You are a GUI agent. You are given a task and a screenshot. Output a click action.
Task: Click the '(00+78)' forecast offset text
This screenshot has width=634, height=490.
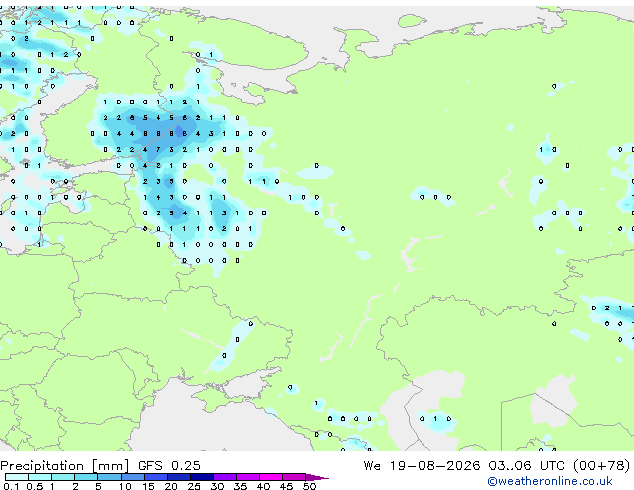(x=602, y=466)
